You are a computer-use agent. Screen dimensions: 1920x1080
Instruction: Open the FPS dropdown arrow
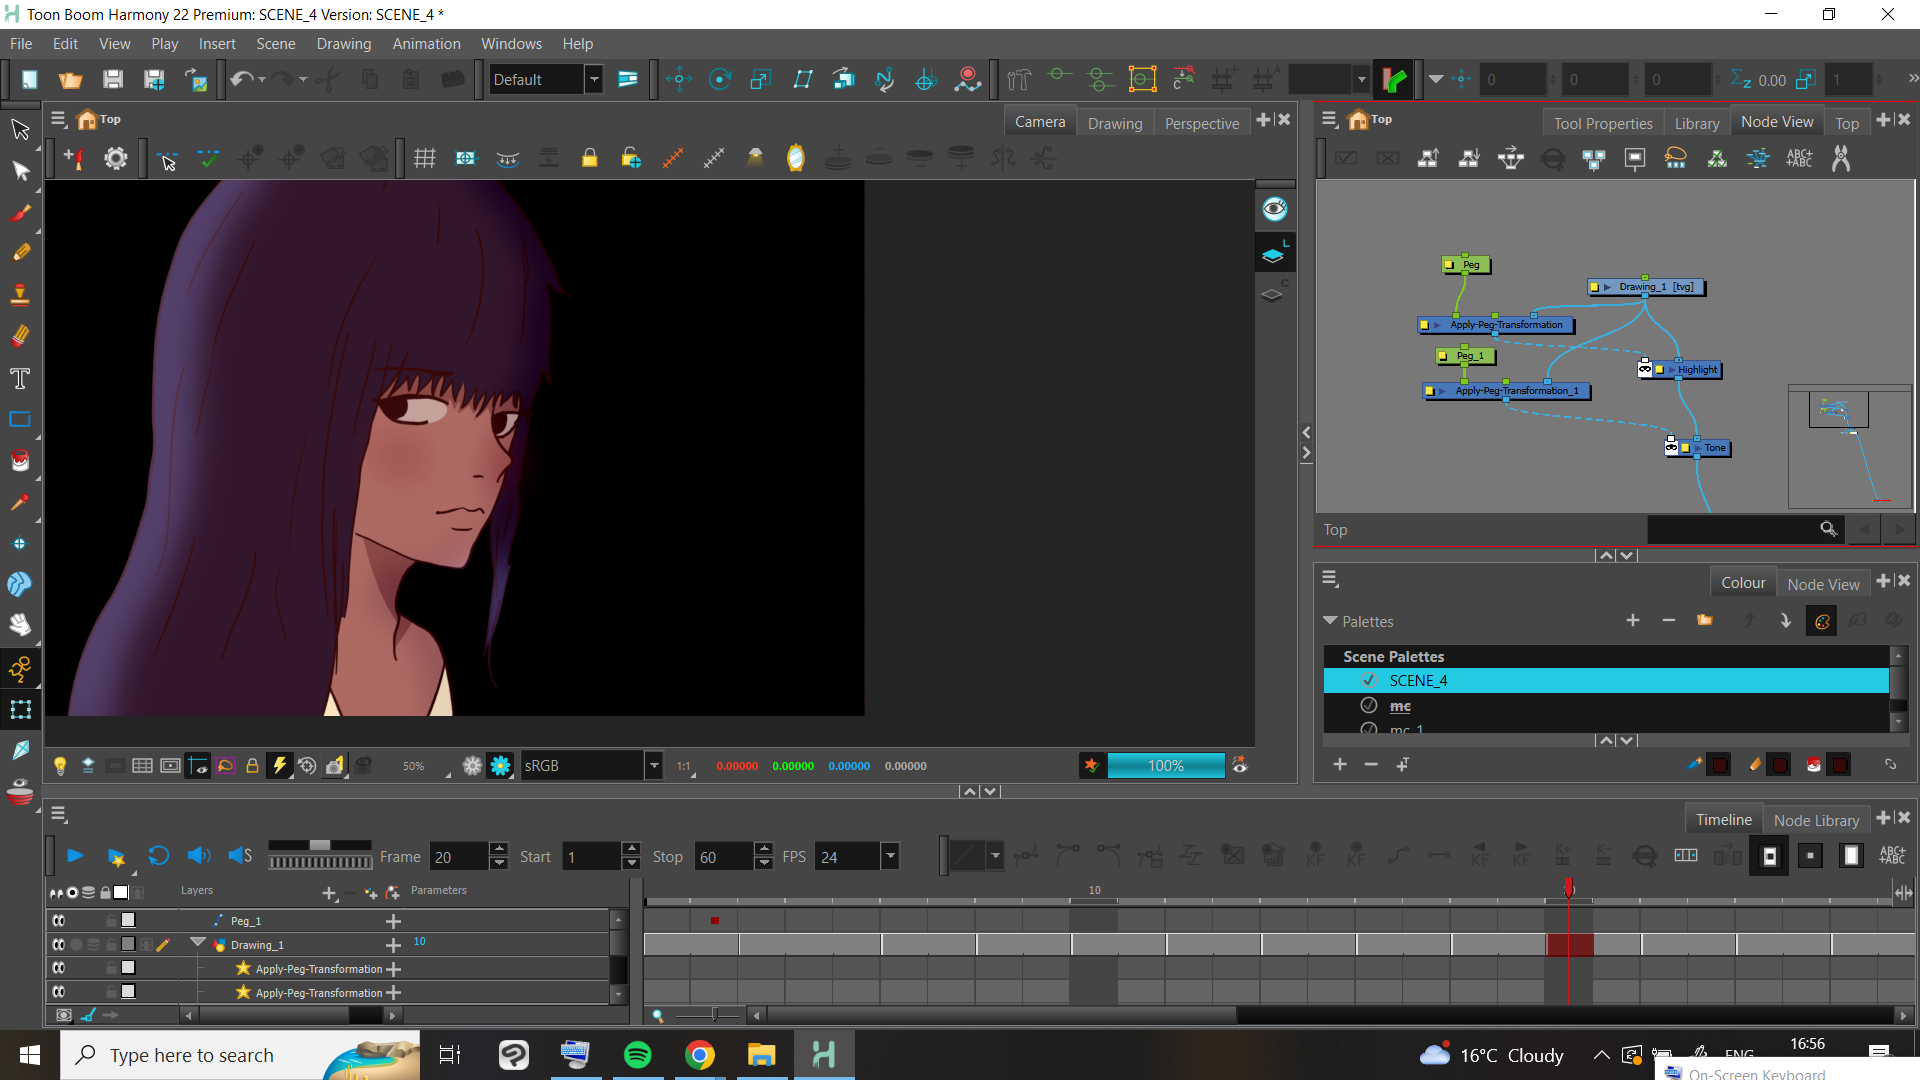point(890,856)
